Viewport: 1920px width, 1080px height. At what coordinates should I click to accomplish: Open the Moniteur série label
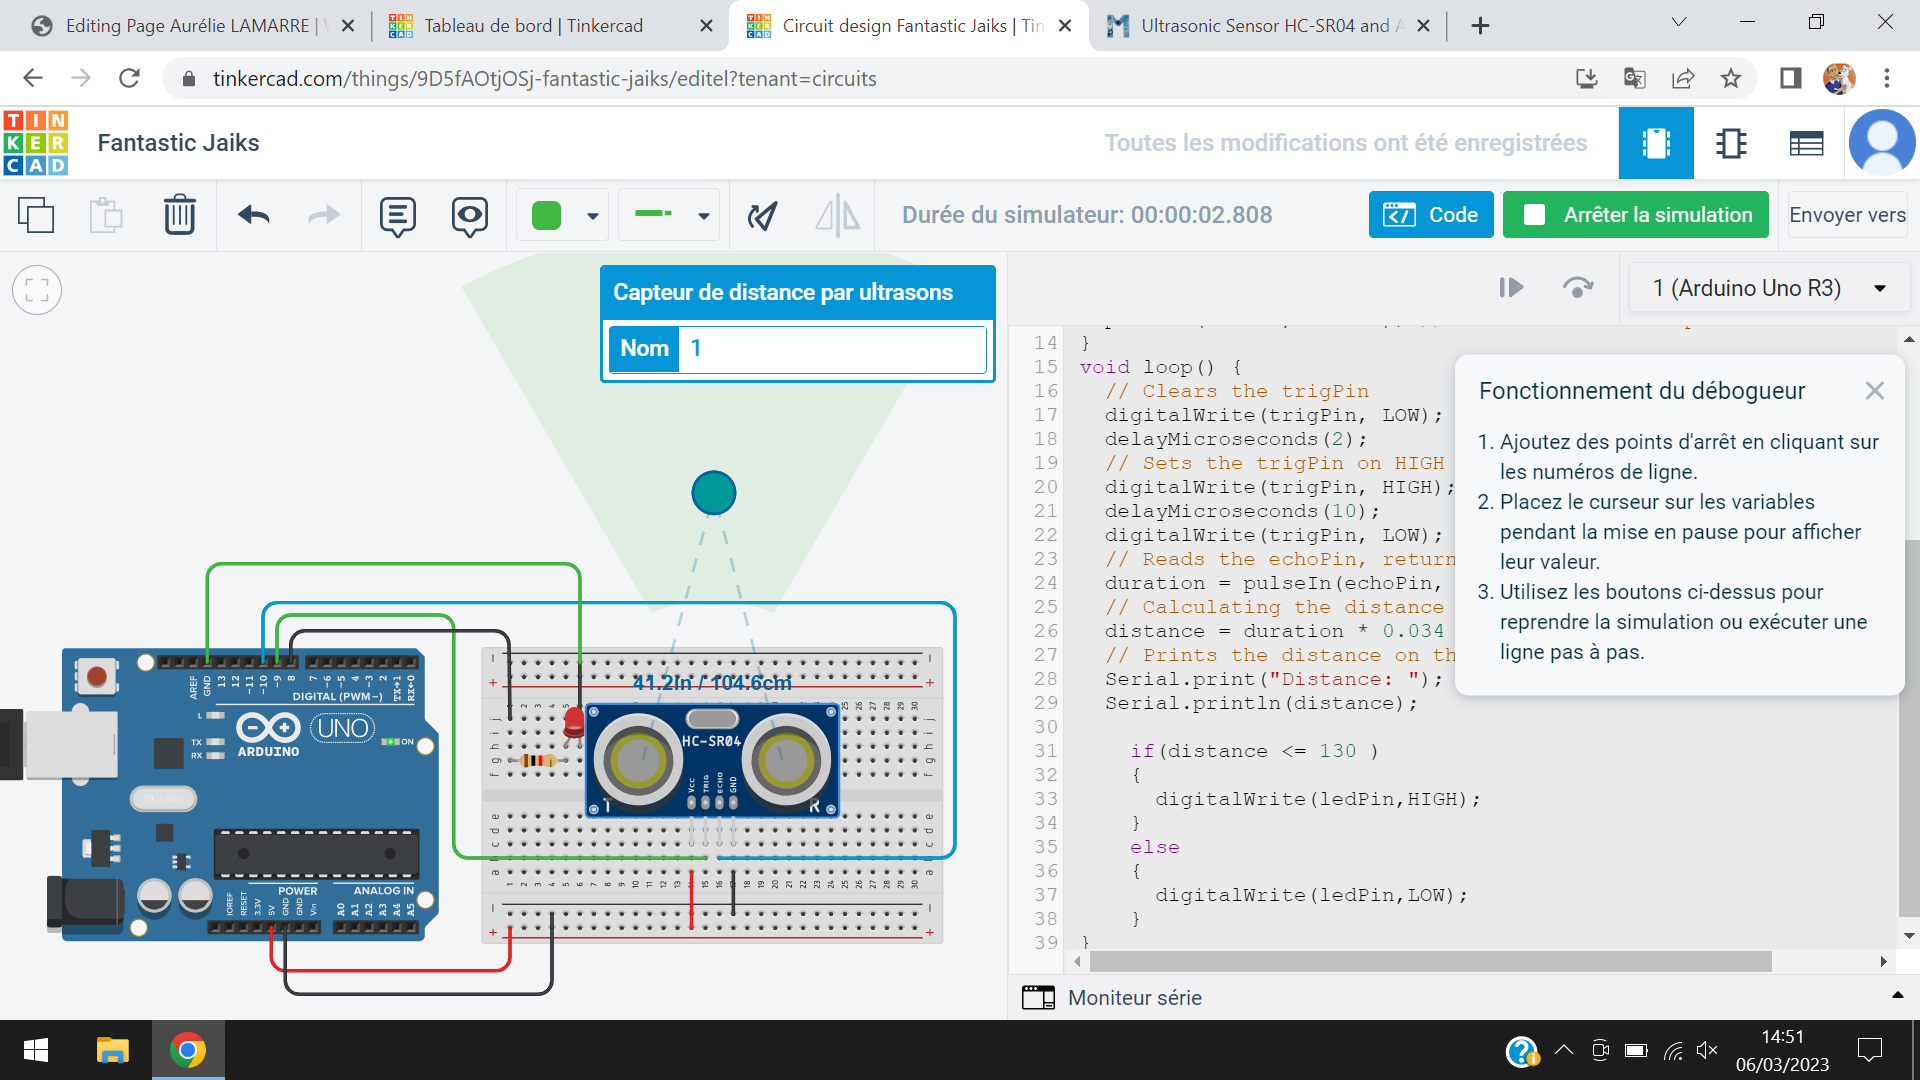pos(1134,998)
